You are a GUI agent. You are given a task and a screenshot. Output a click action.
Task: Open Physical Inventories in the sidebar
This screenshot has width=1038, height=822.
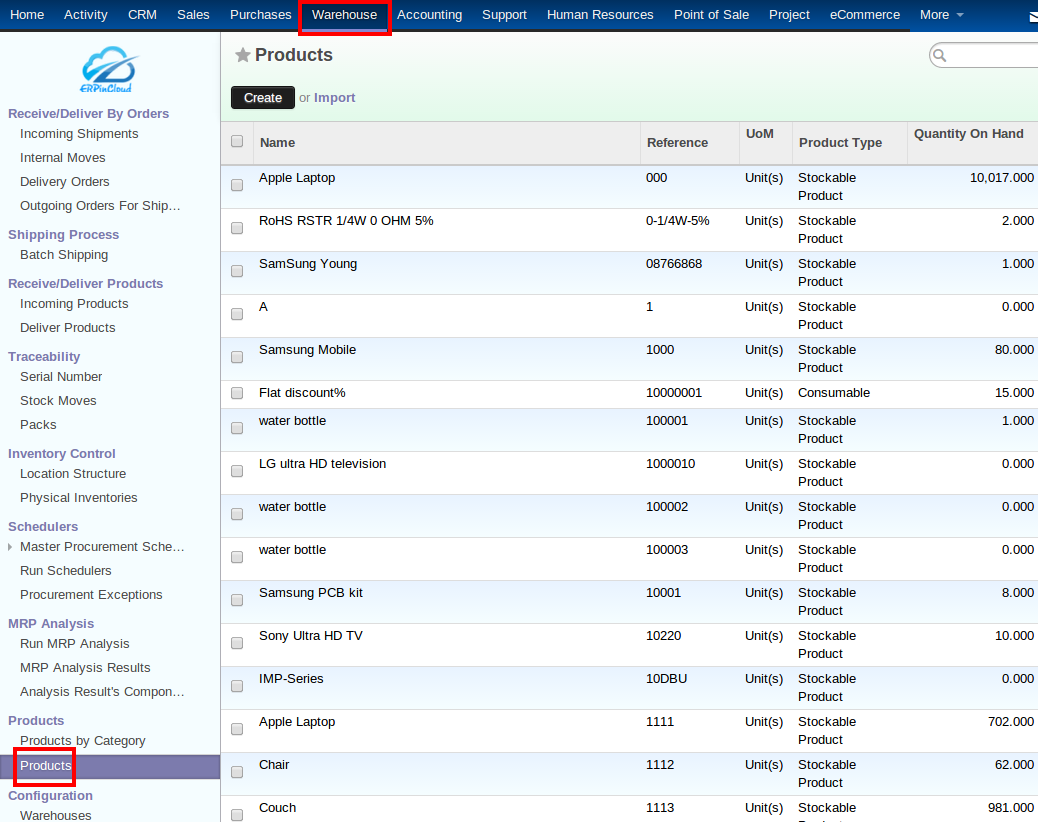pyautogui.click(x=79, y=498)
